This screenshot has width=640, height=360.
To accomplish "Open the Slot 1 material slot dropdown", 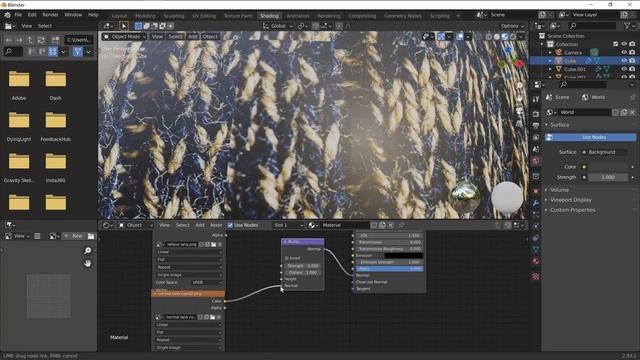I will click(x=289, y=225).
